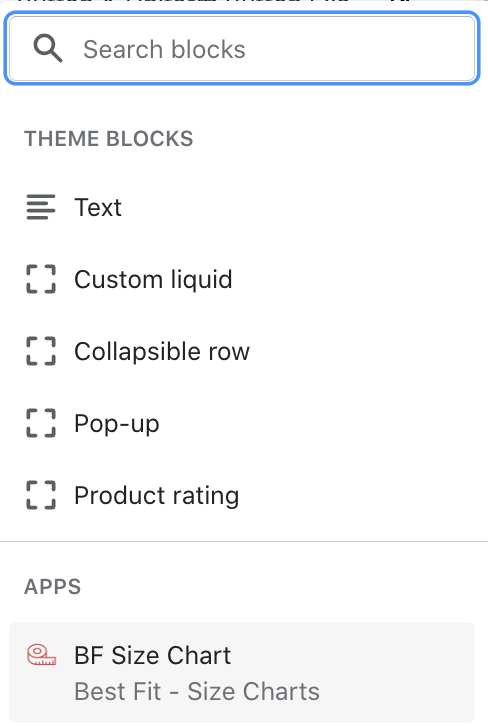Select the BF Size Chart app title

pos(152,655)
